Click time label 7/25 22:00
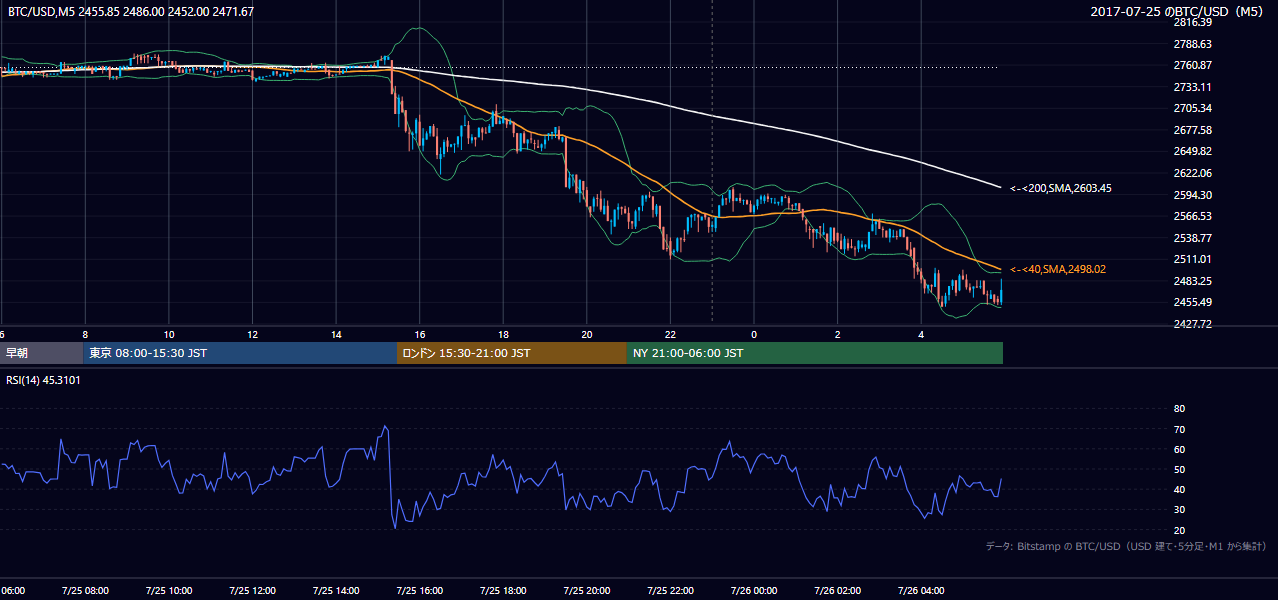The width and height of the screenshot is (1278, 600). point(670,590)
